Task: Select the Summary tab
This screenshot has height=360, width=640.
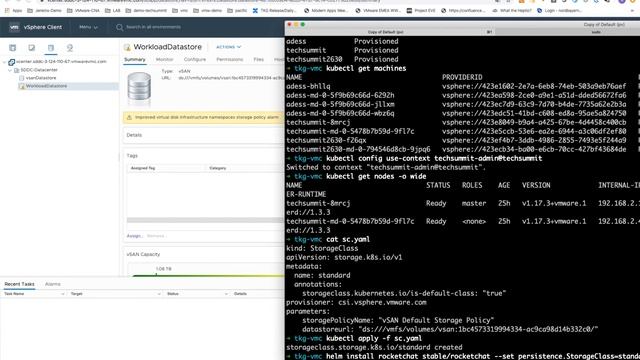Action: [x=135, y=60]
